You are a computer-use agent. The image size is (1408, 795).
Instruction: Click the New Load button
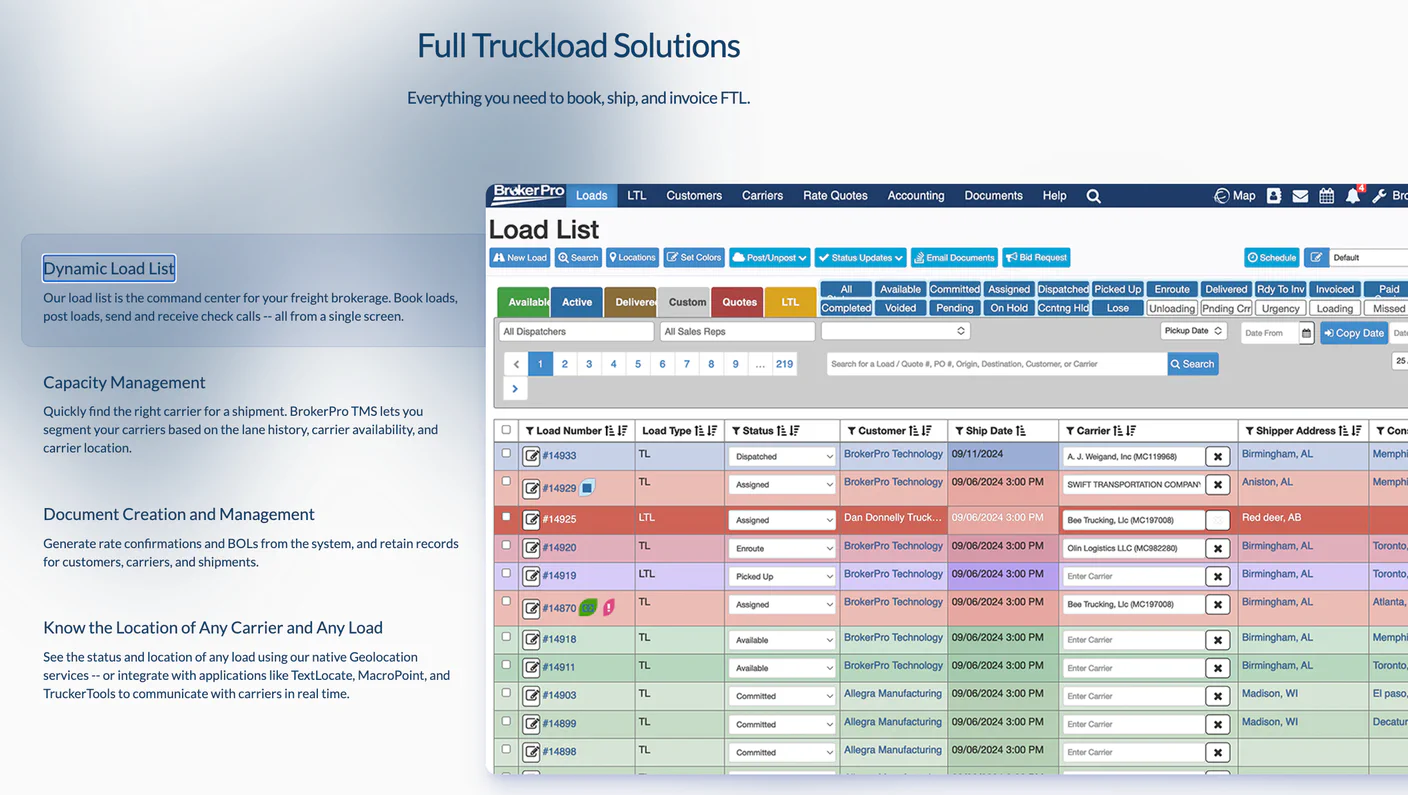[519, 257]
